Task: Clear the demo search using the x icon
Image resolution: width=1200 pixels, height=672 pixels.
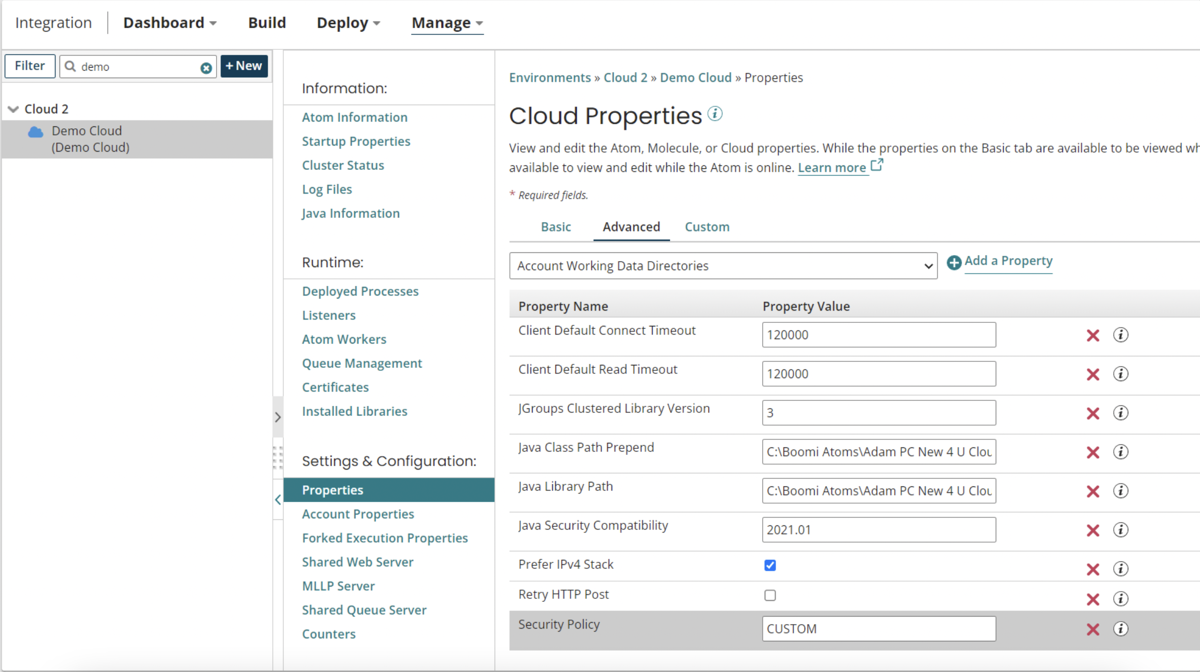Action: tap(207, 66)
